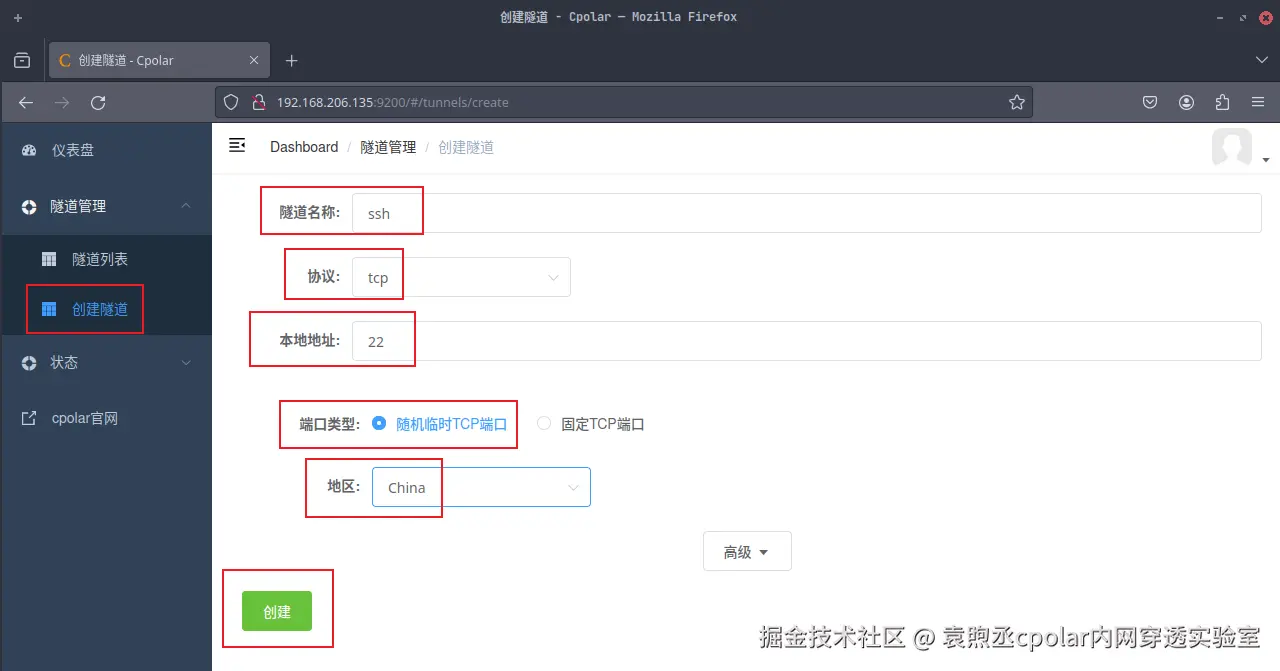Click the 隧道名称 input field
Viewport: 1280px width, 671px height.
(x=806, y=213)
